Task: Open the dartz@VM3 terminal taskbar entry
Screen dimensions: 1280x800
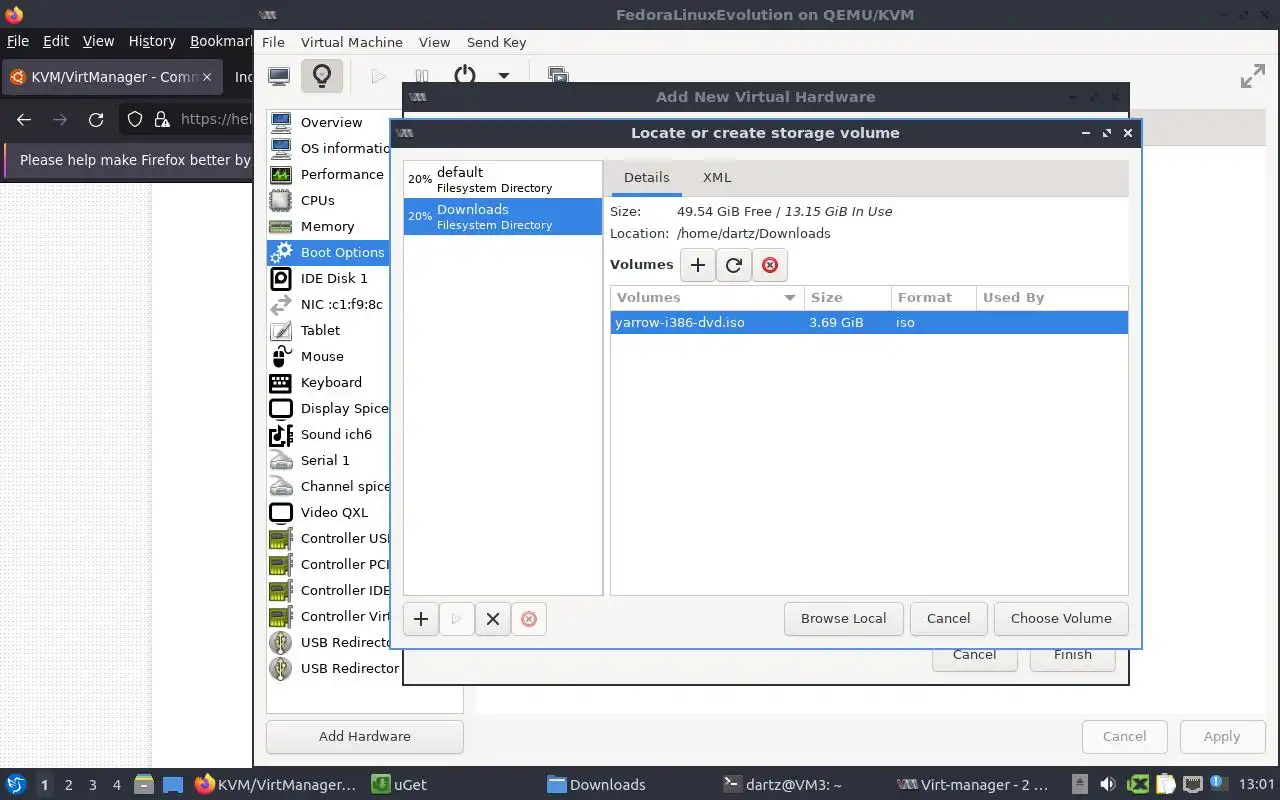Action: click(782, 785)
